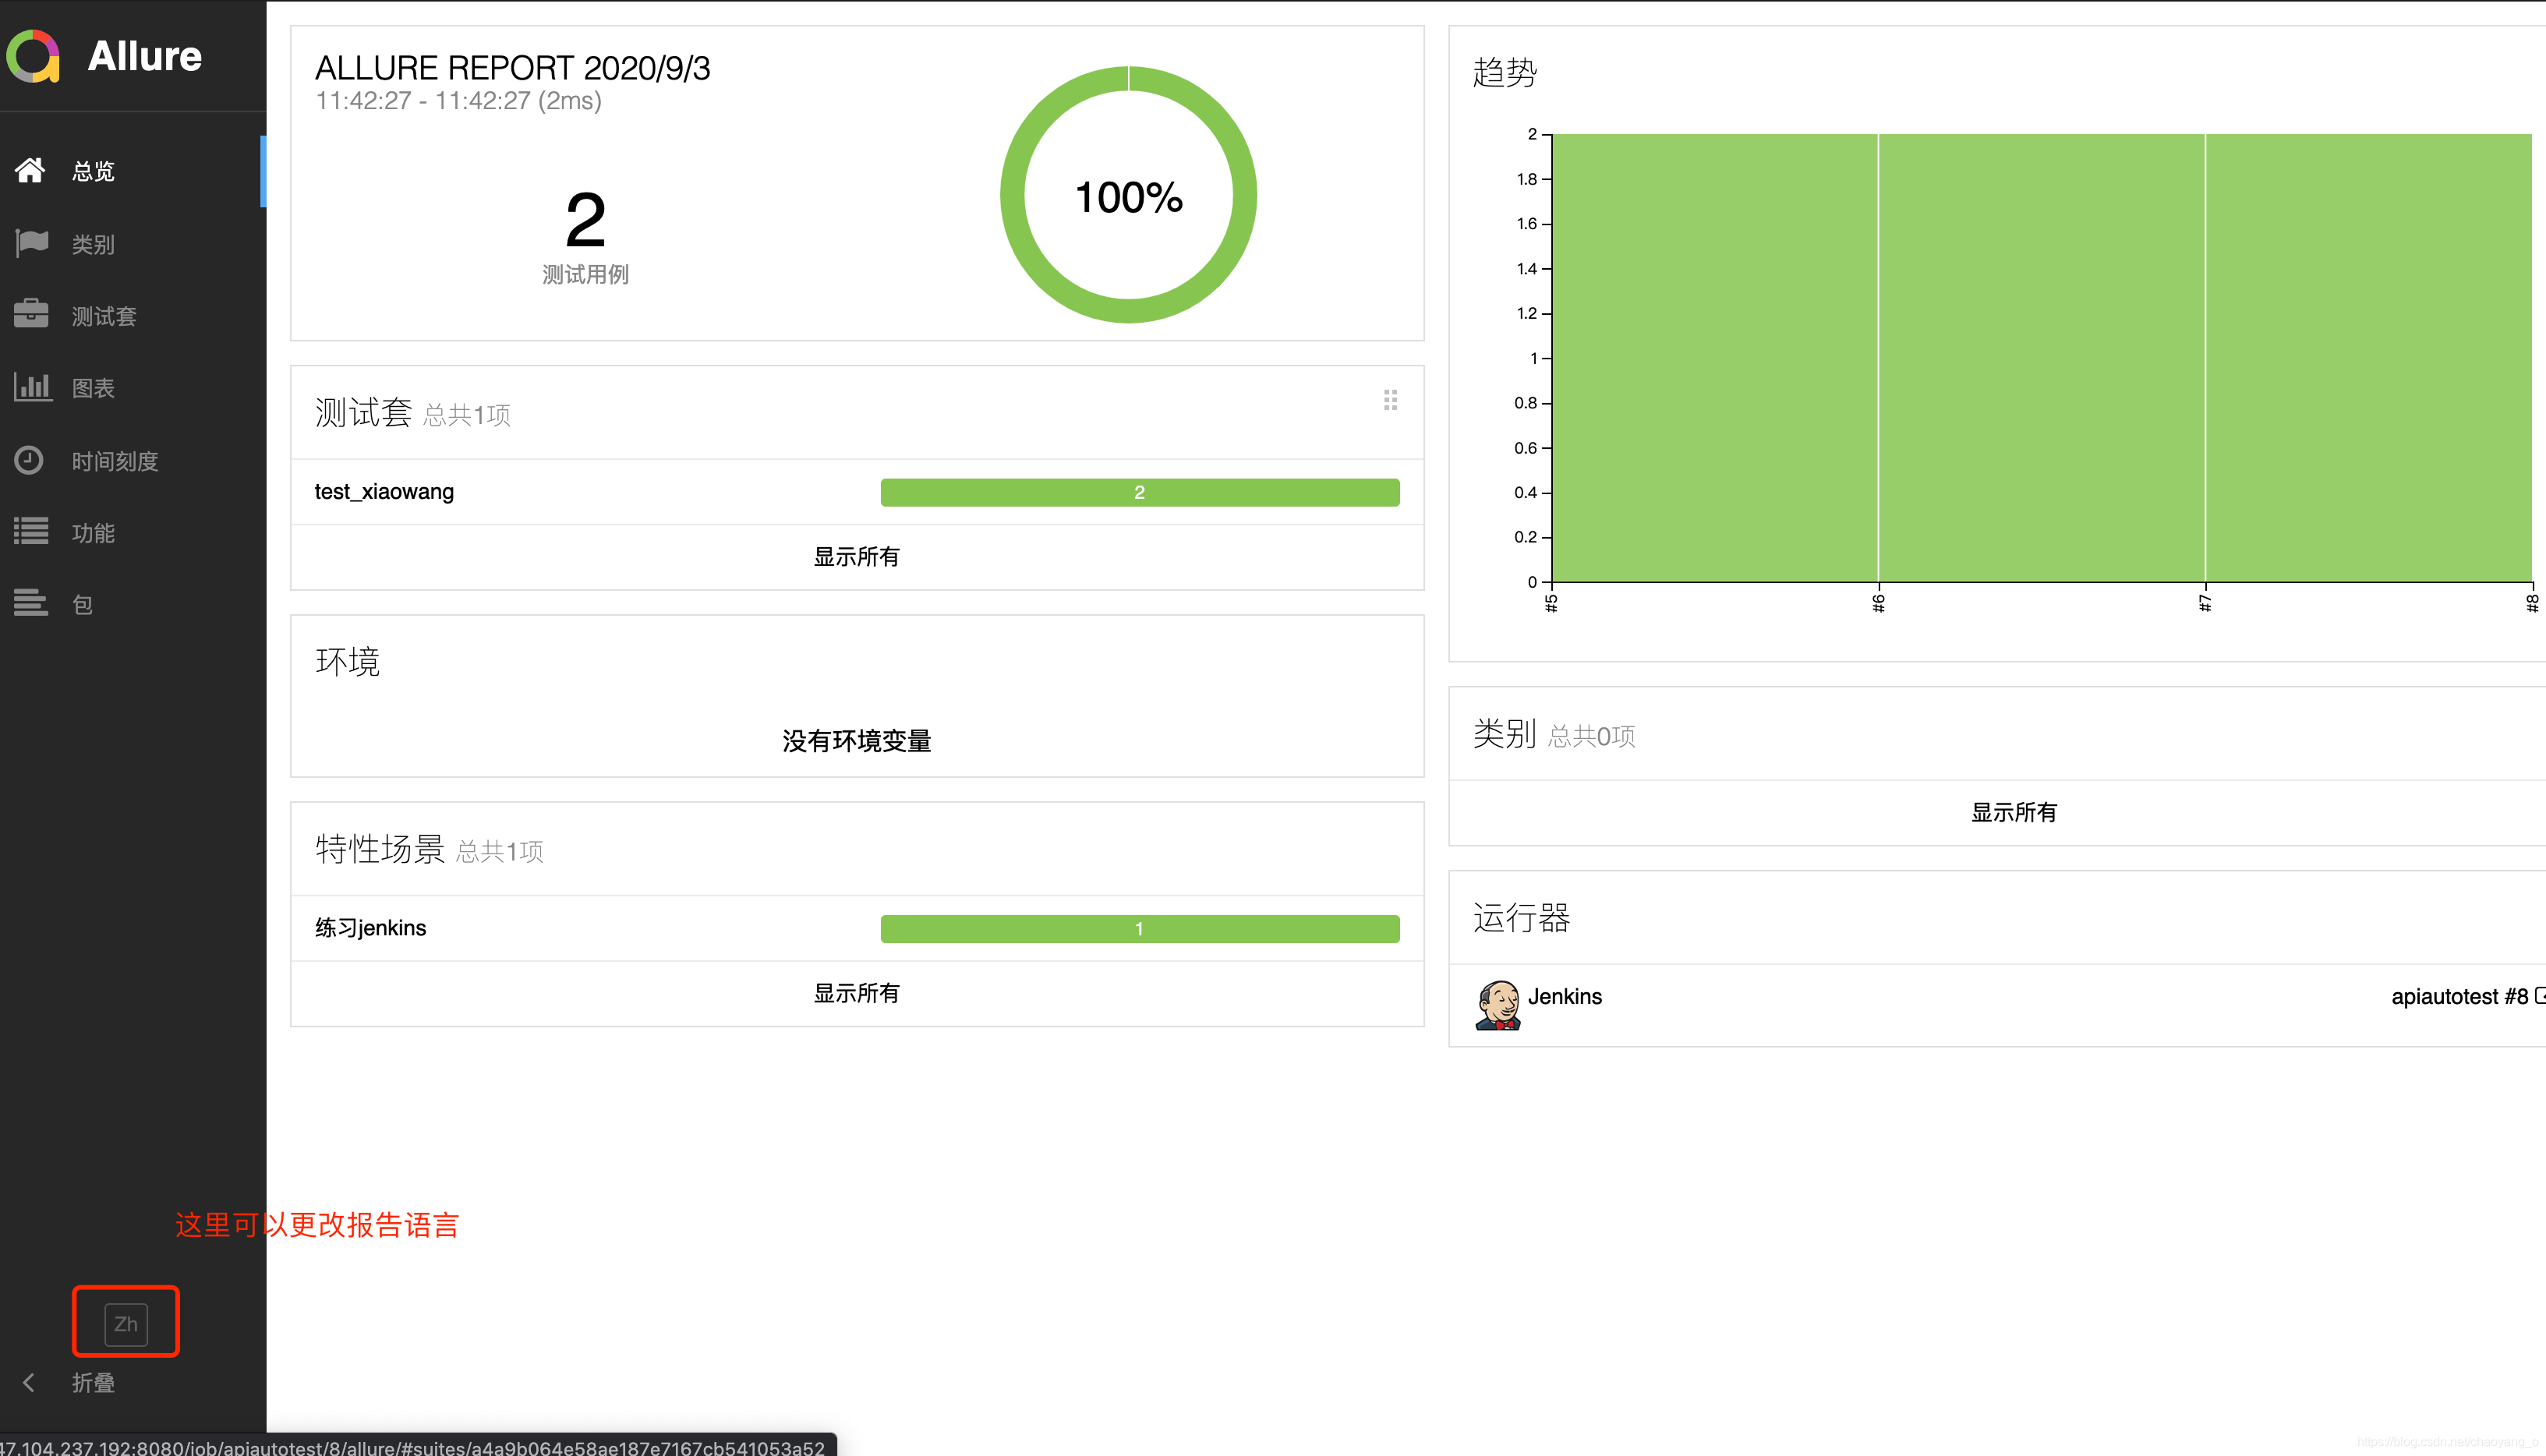Click 显示所有 in the 类别 widget
2546x1456 pixels.
point(2013,812)
